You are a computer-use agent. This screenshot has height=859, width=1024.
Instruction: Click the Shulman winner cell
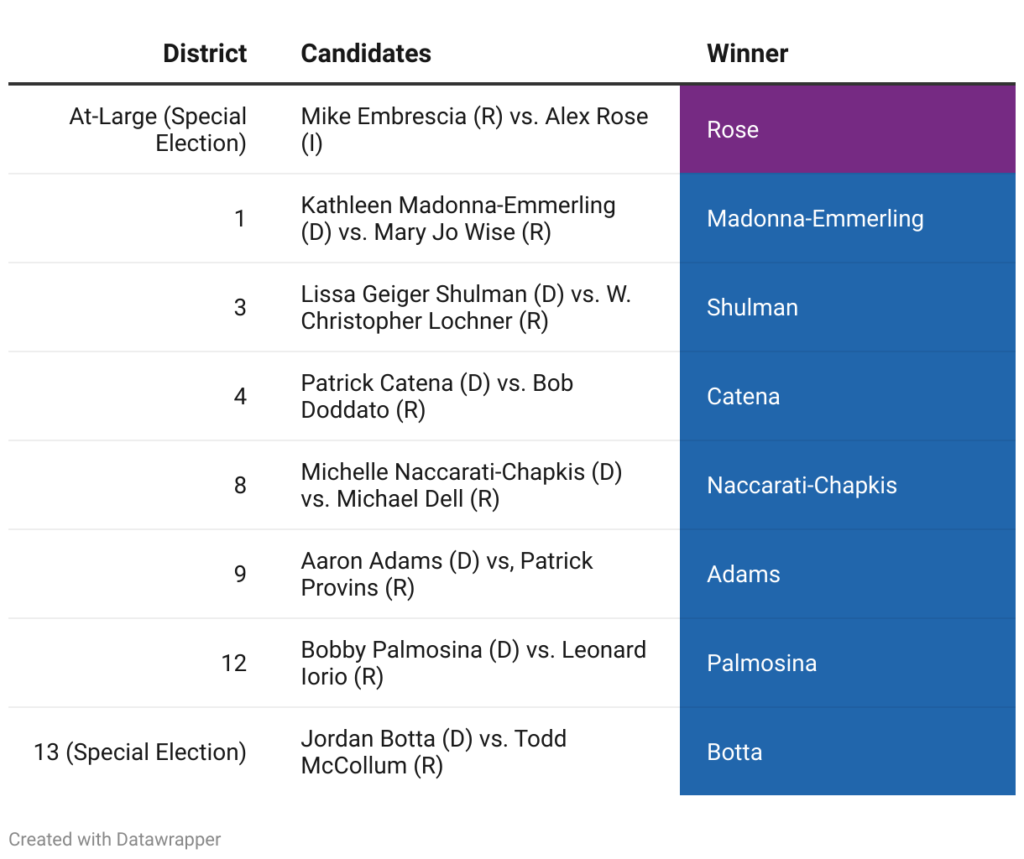847,308
